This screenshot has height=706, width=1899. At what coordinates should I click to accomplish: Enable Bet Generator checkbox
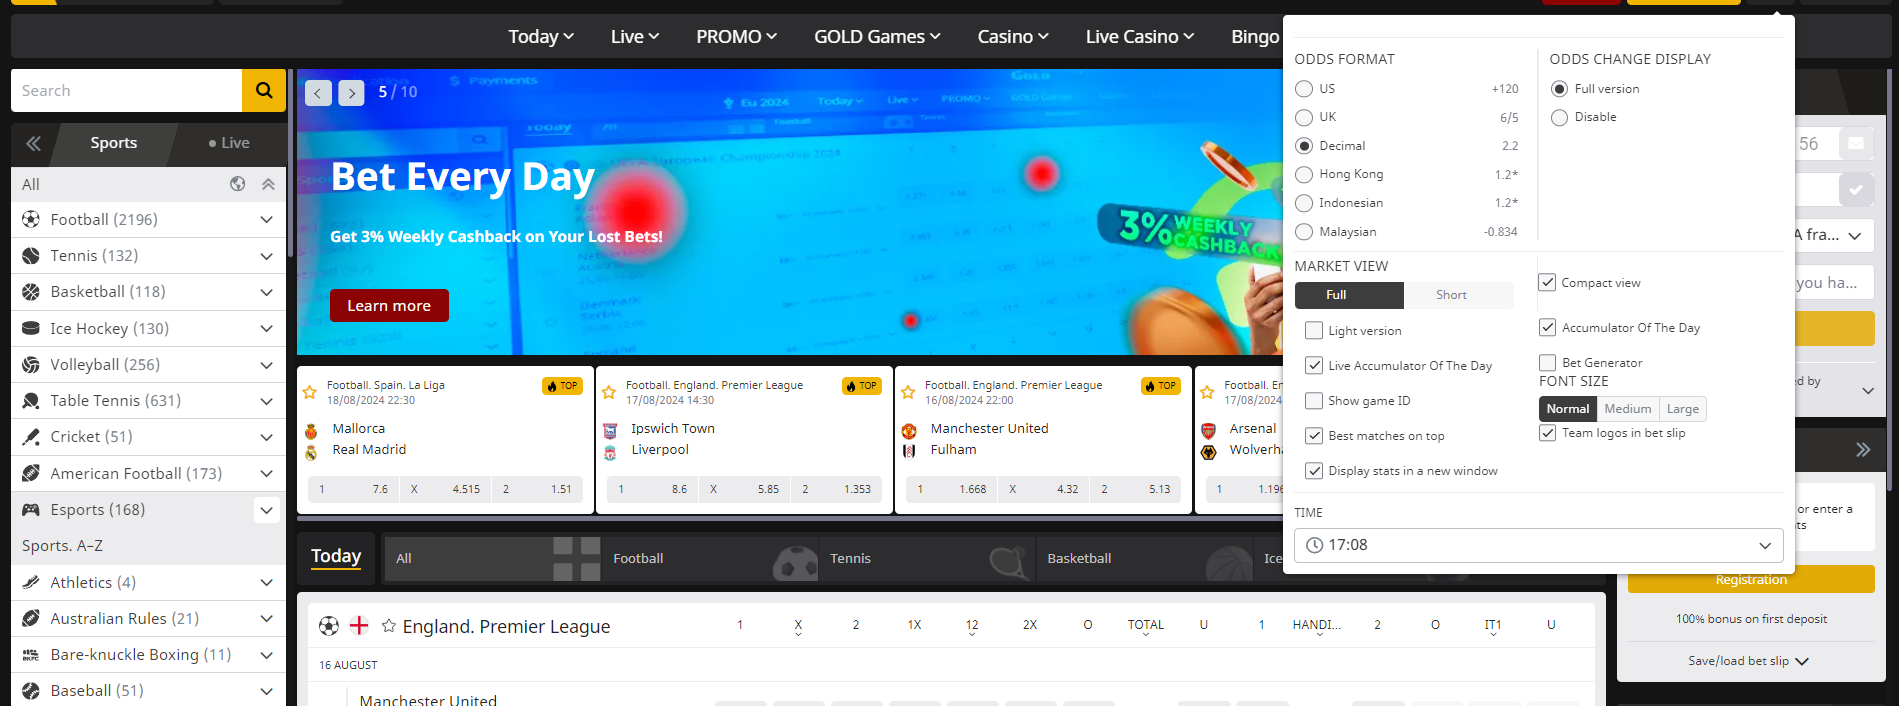[x=1547, y=362]
